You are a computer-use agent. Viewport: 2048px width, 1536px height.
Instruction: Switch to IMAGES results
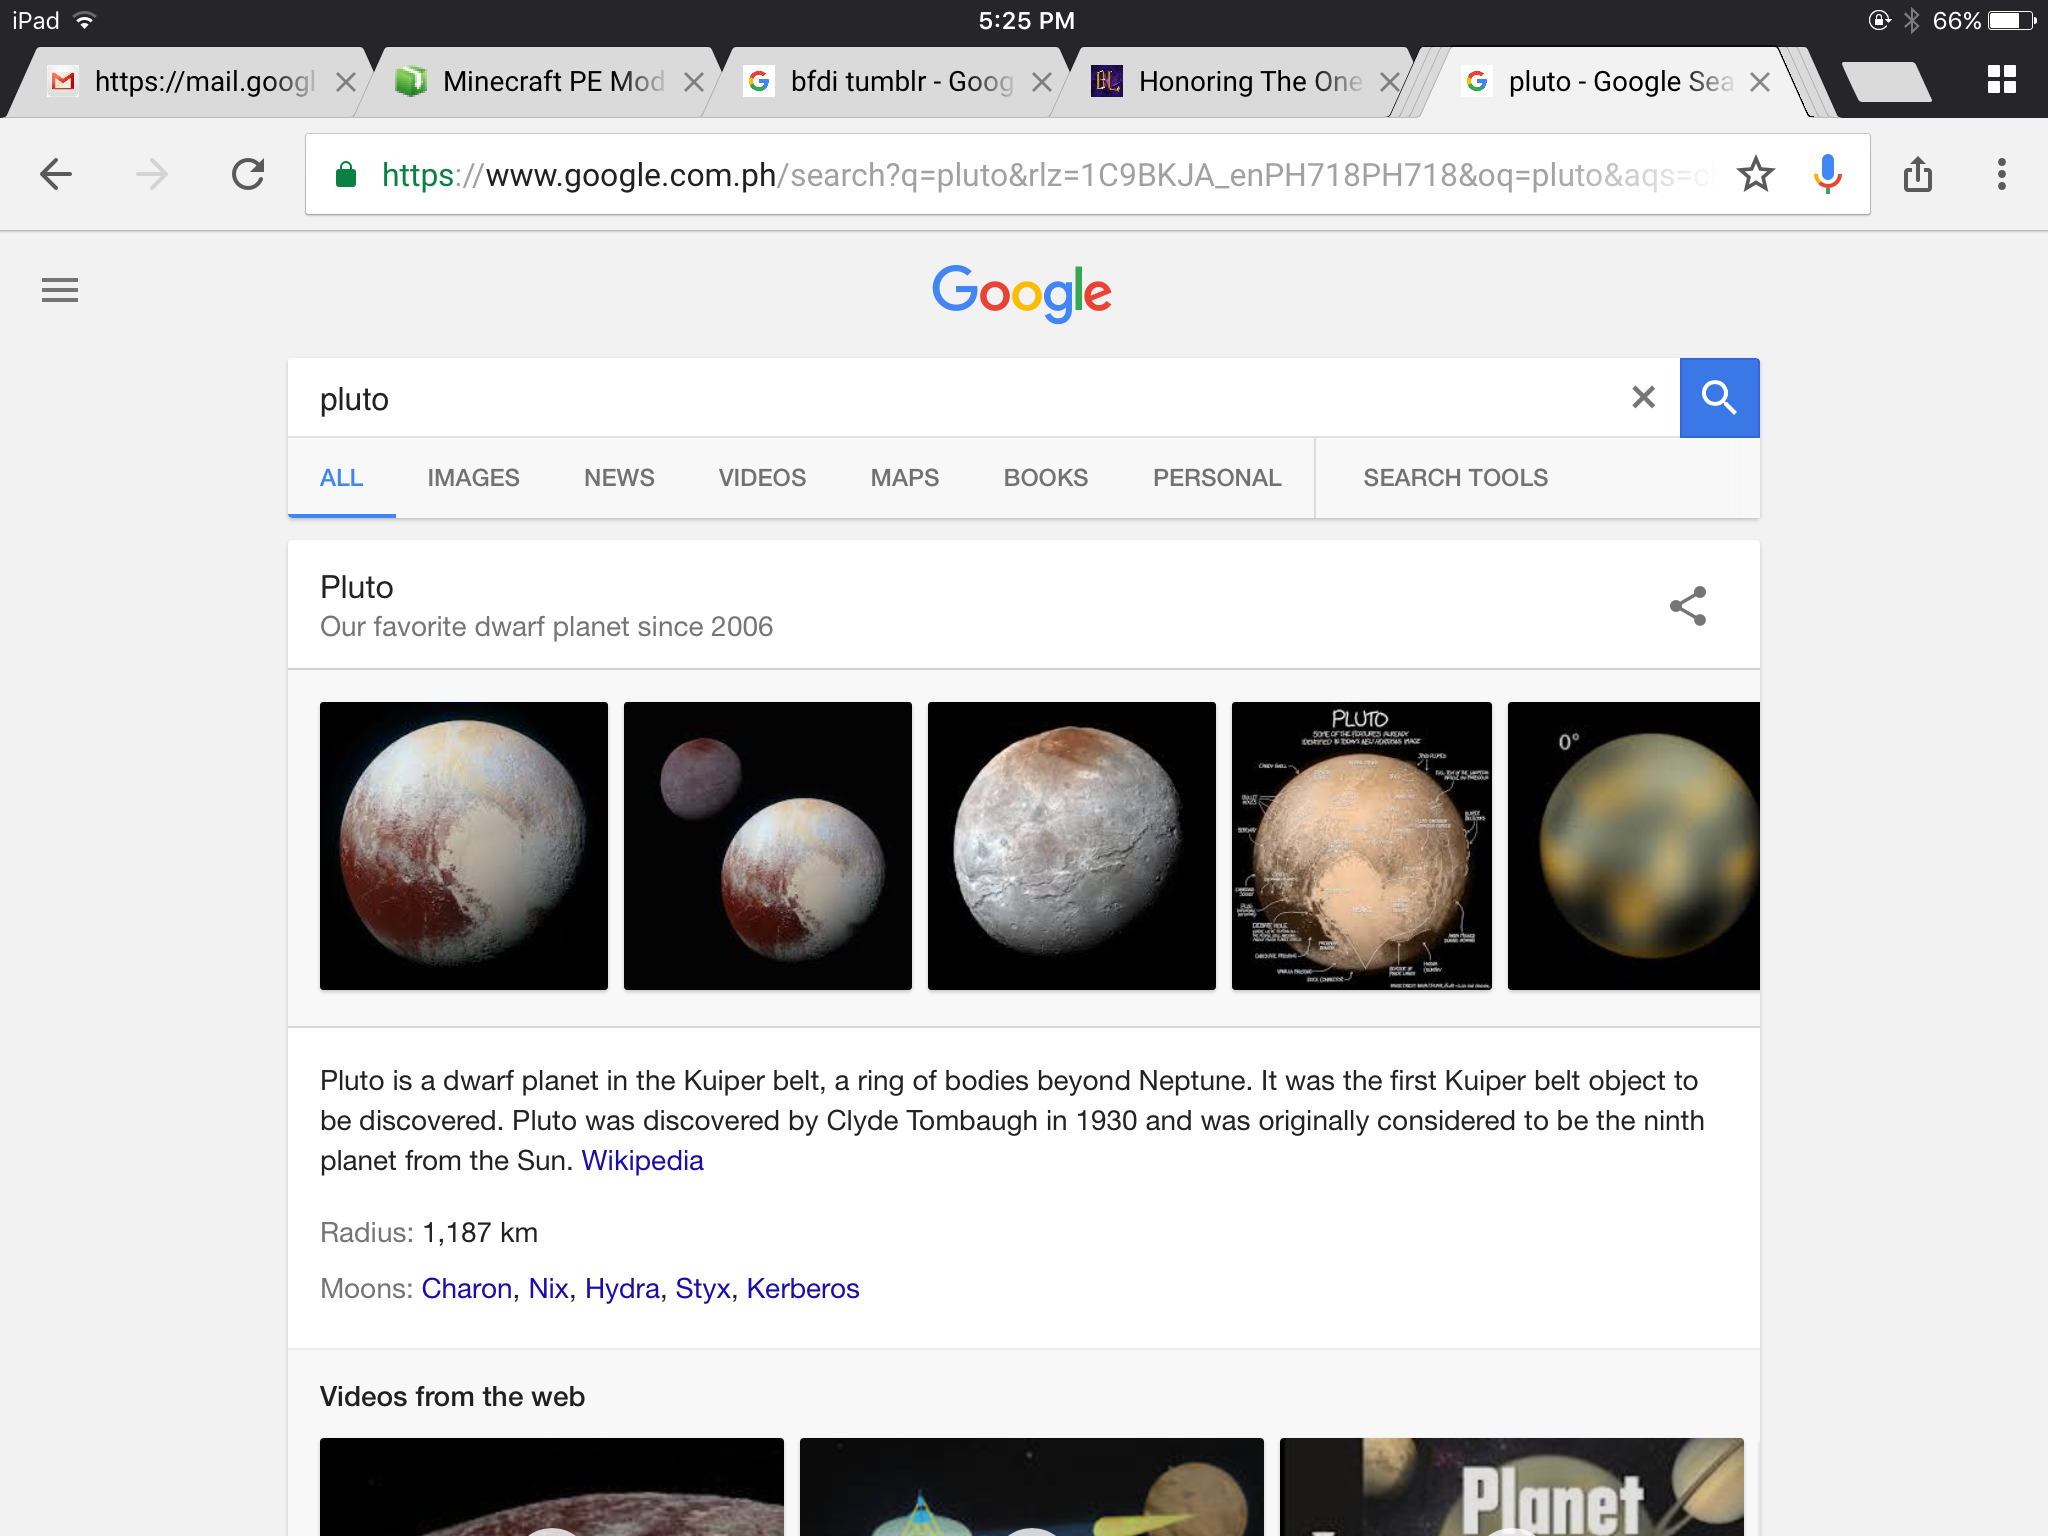point(473,478)
